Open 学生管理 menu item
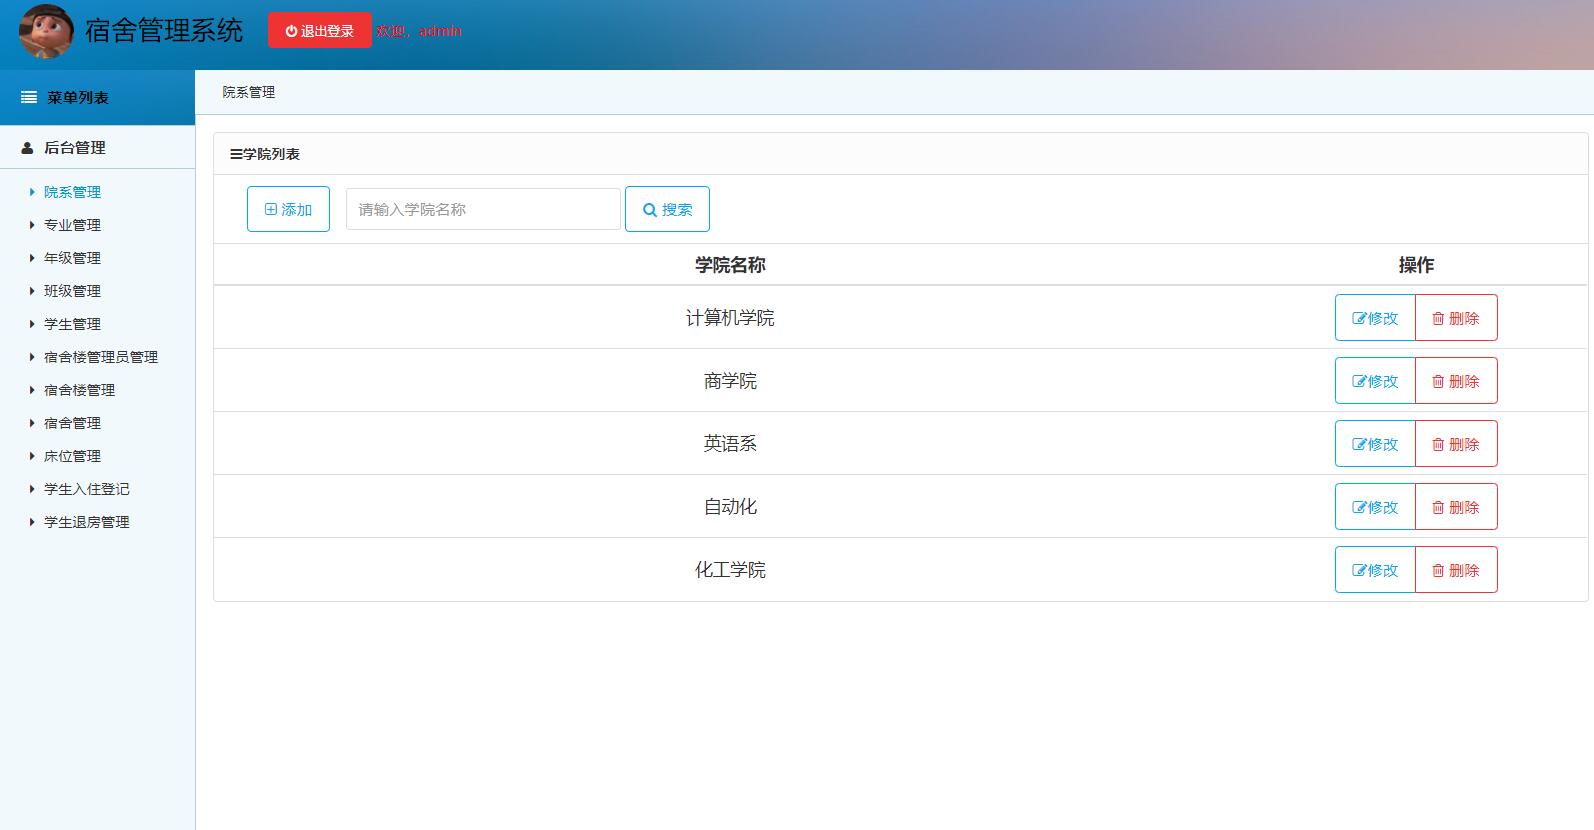Viewport: 1594px width, 830px height. 72,324
